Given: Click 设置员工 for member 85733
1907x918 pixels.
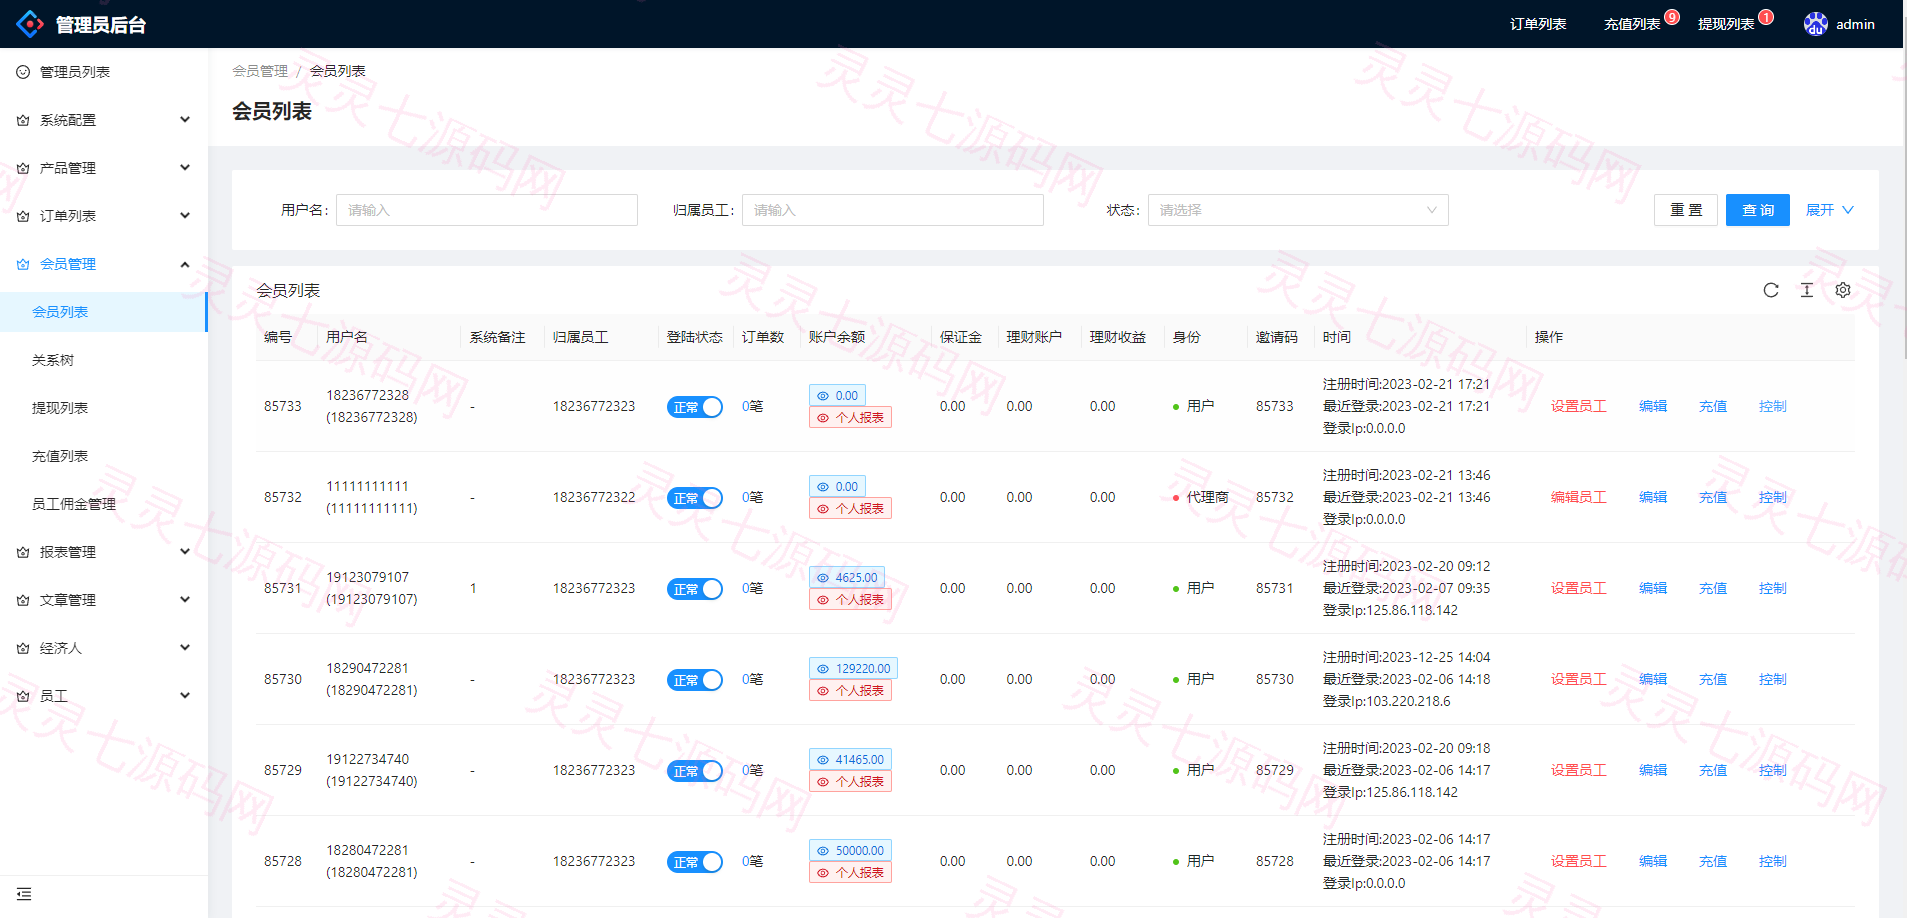Looking at the screenshot, I should tap(1579, 406).
